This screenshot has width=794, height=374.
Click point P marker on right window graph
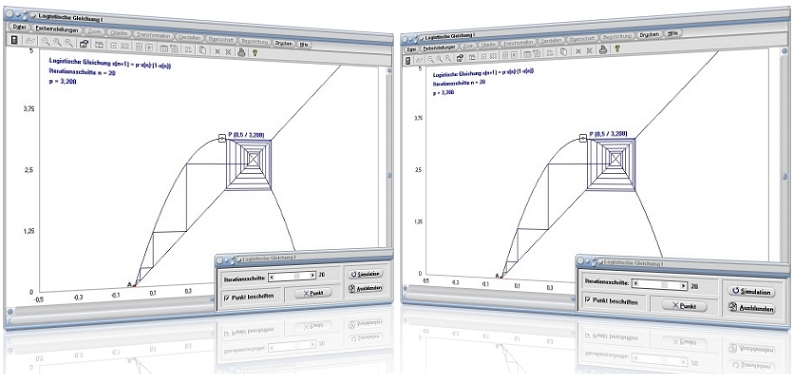click(x=583, y=137)
